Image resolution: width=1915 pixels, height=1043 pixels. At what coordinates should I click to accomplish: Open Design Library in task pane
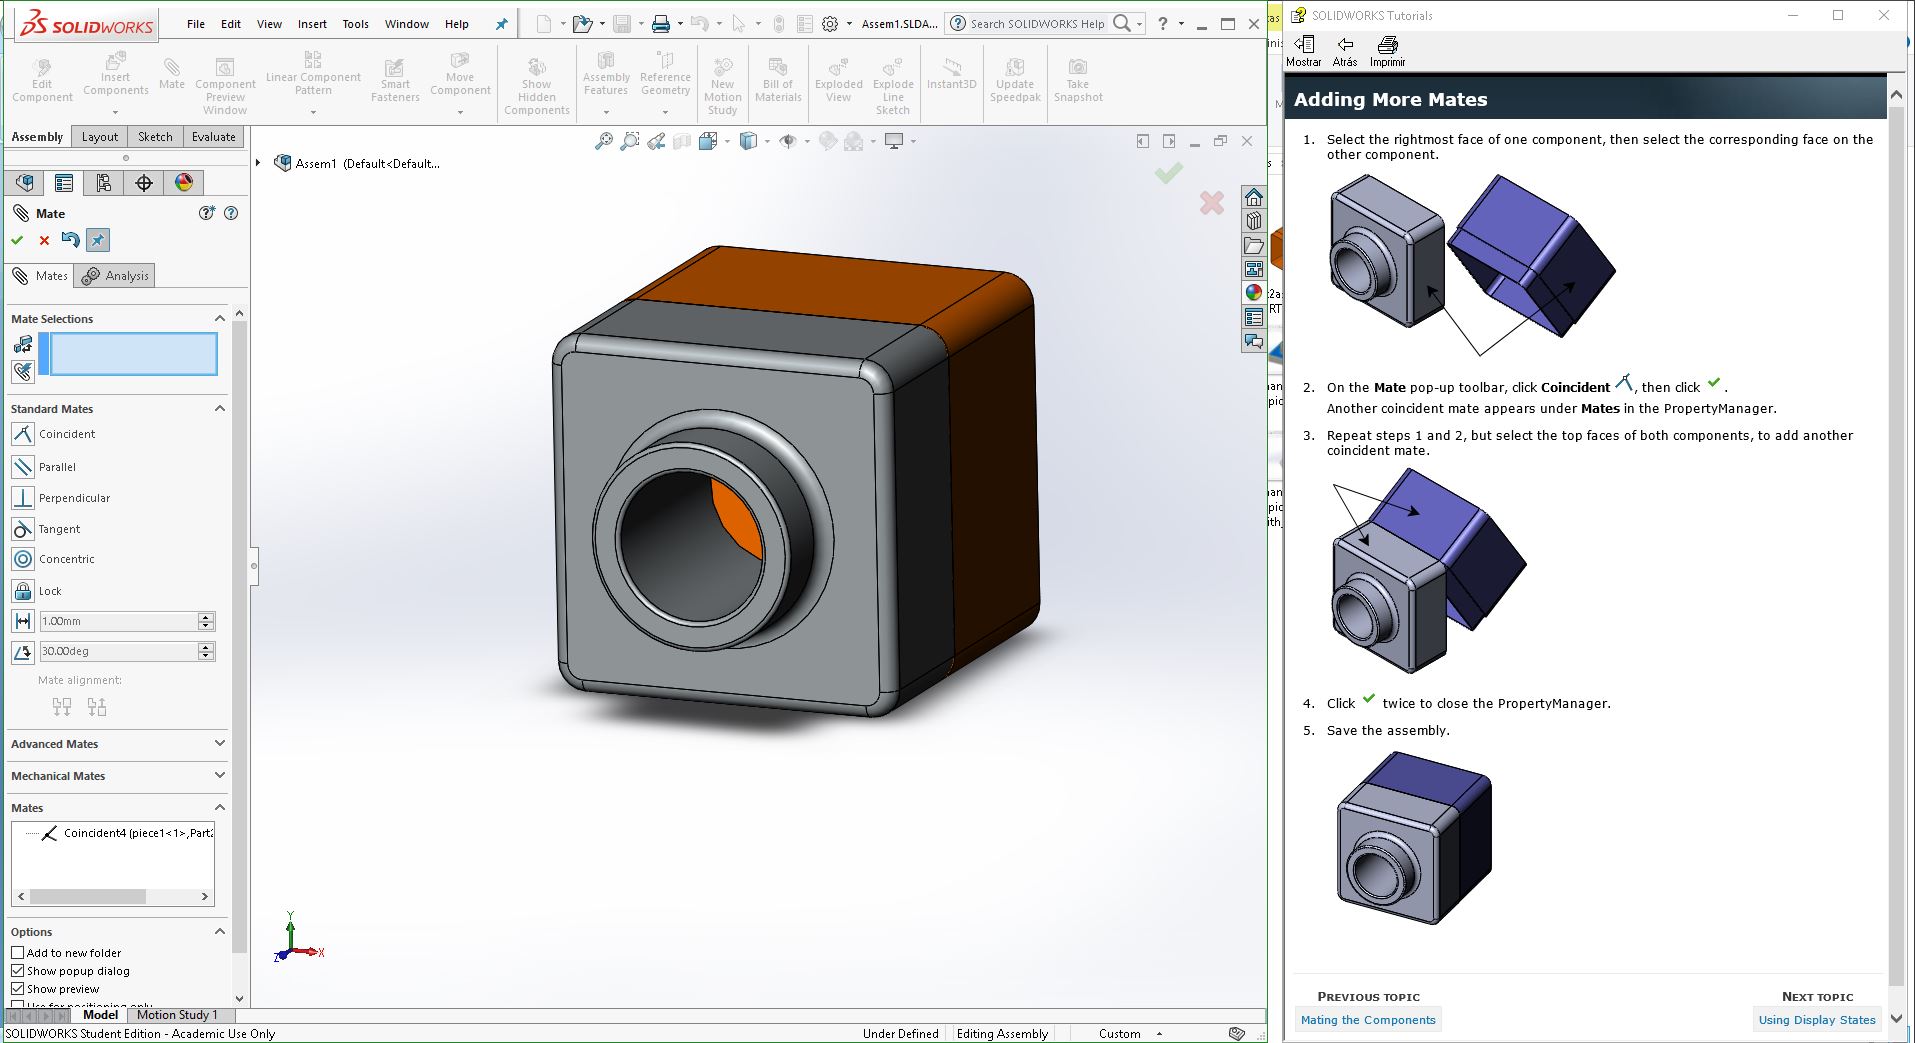tap(1254, 221)
